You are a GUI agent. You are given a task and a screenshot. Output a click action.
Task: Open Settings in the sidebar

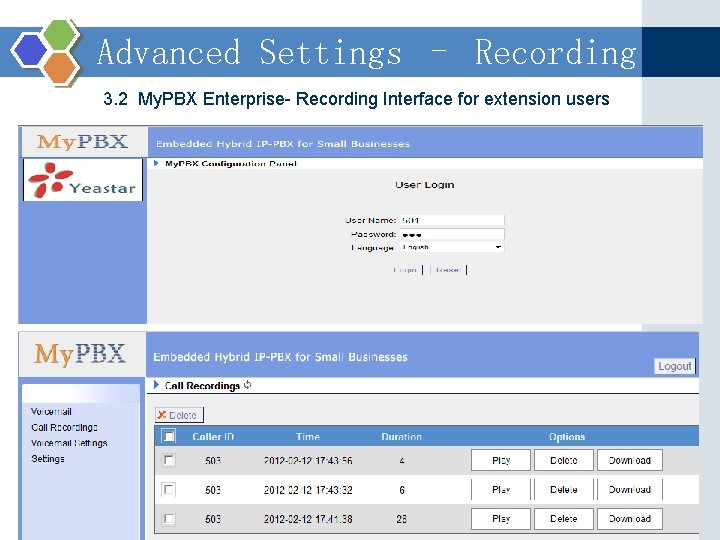click(48, 459)
